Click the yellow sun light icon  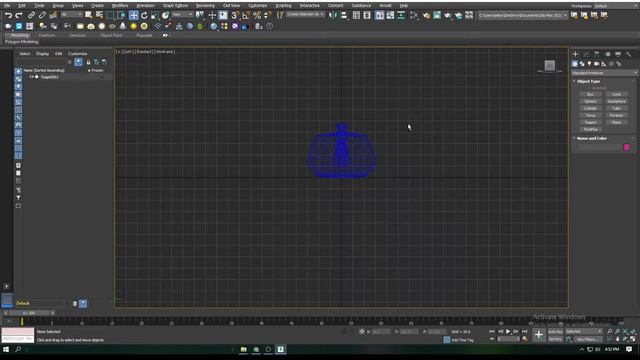[x=133, y=26]
